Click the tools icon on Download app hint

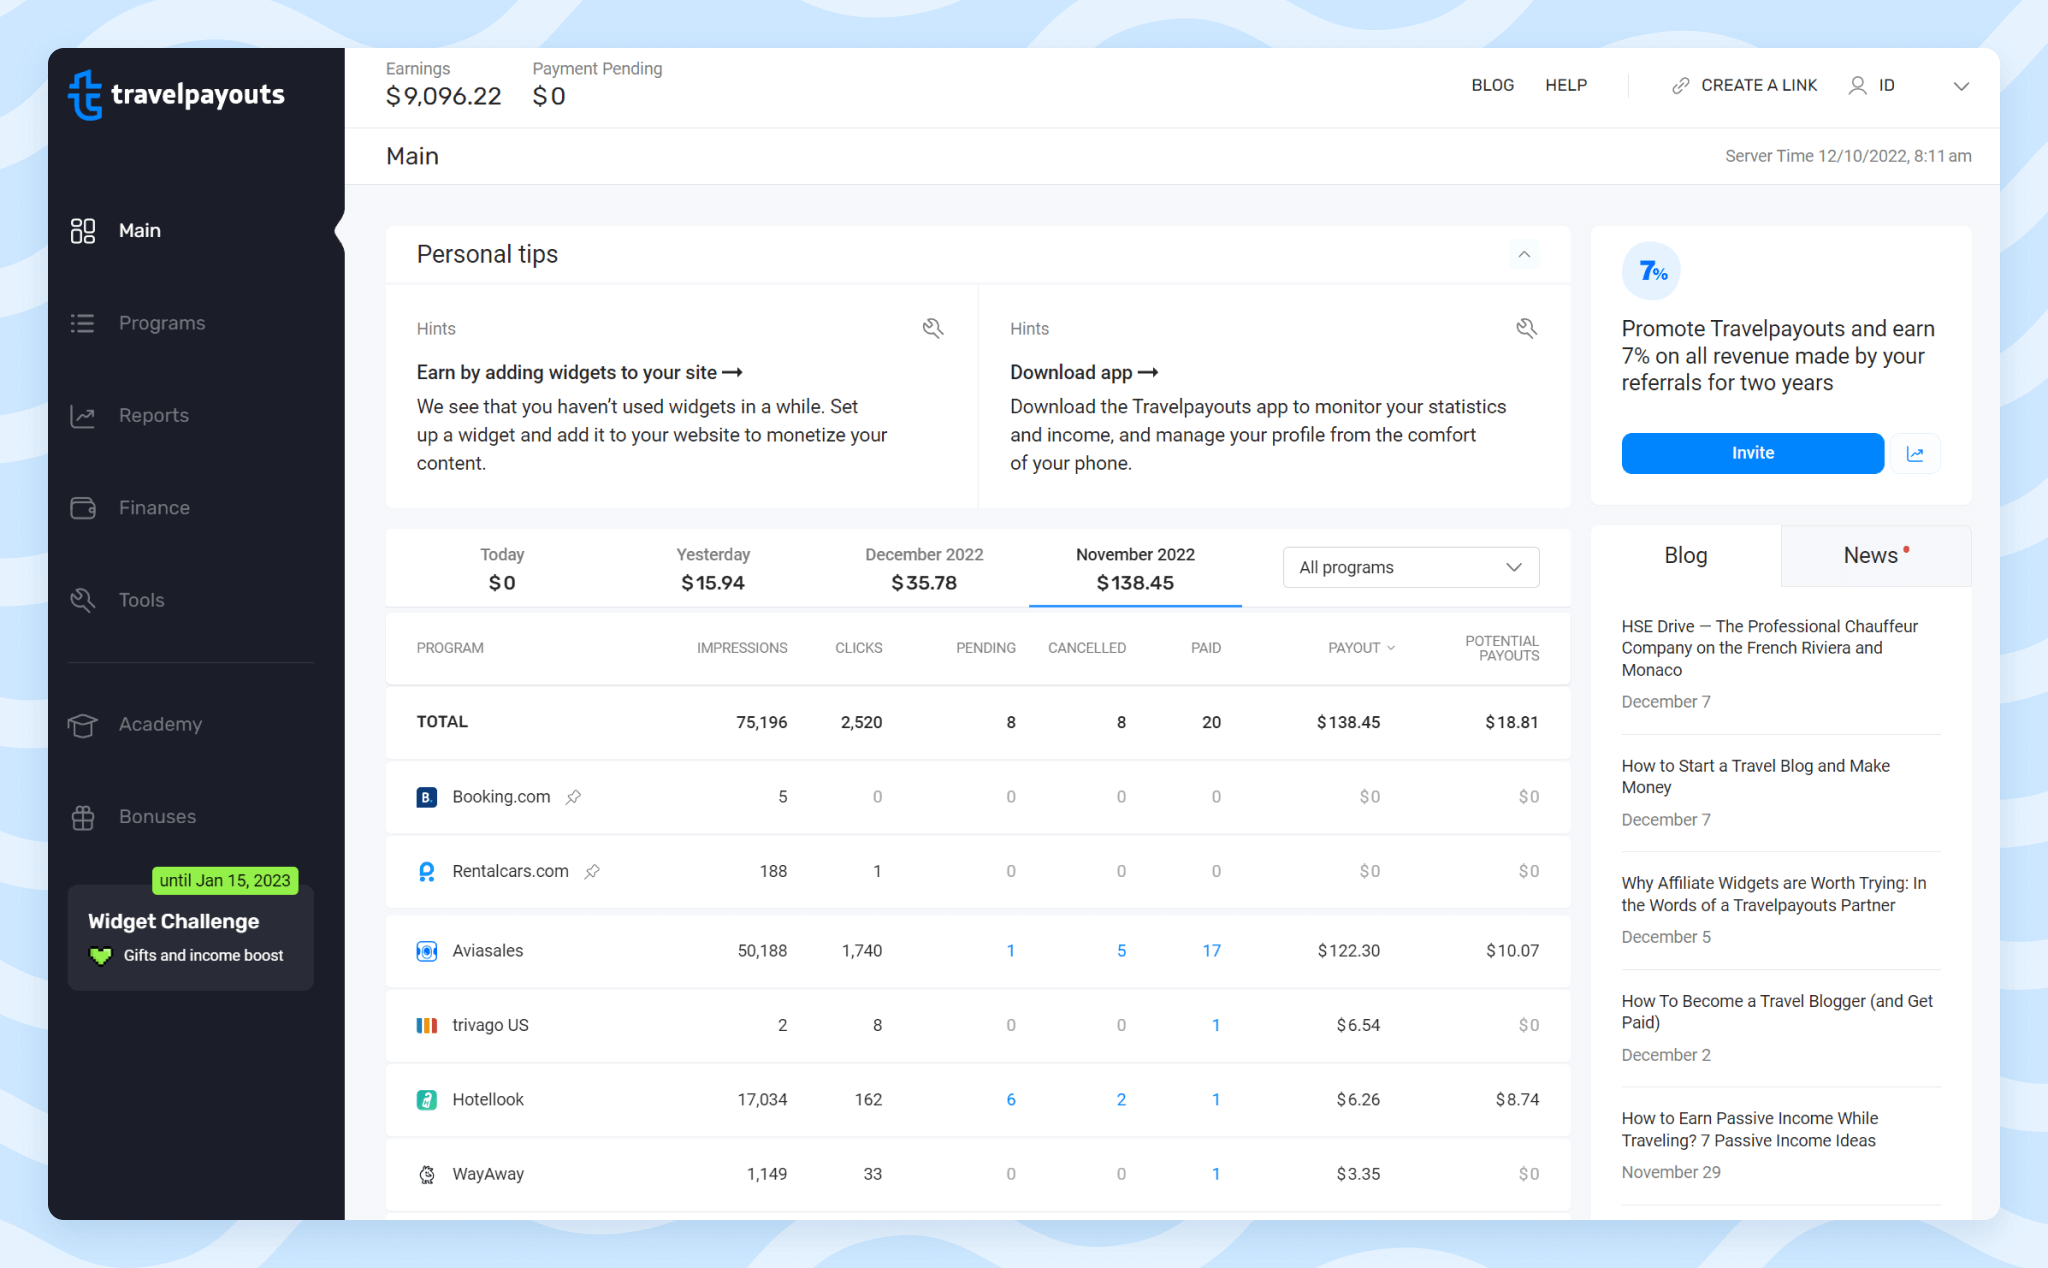pyautogui.click(x=1526, y=328)
